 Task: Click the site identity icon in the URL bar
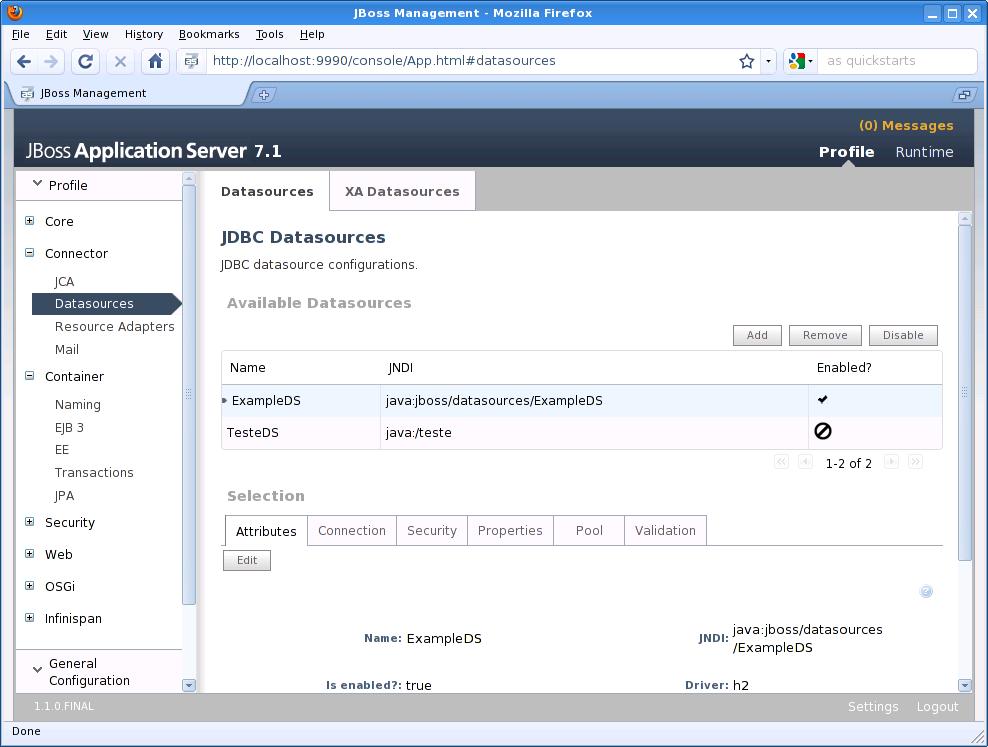point(192,61)
